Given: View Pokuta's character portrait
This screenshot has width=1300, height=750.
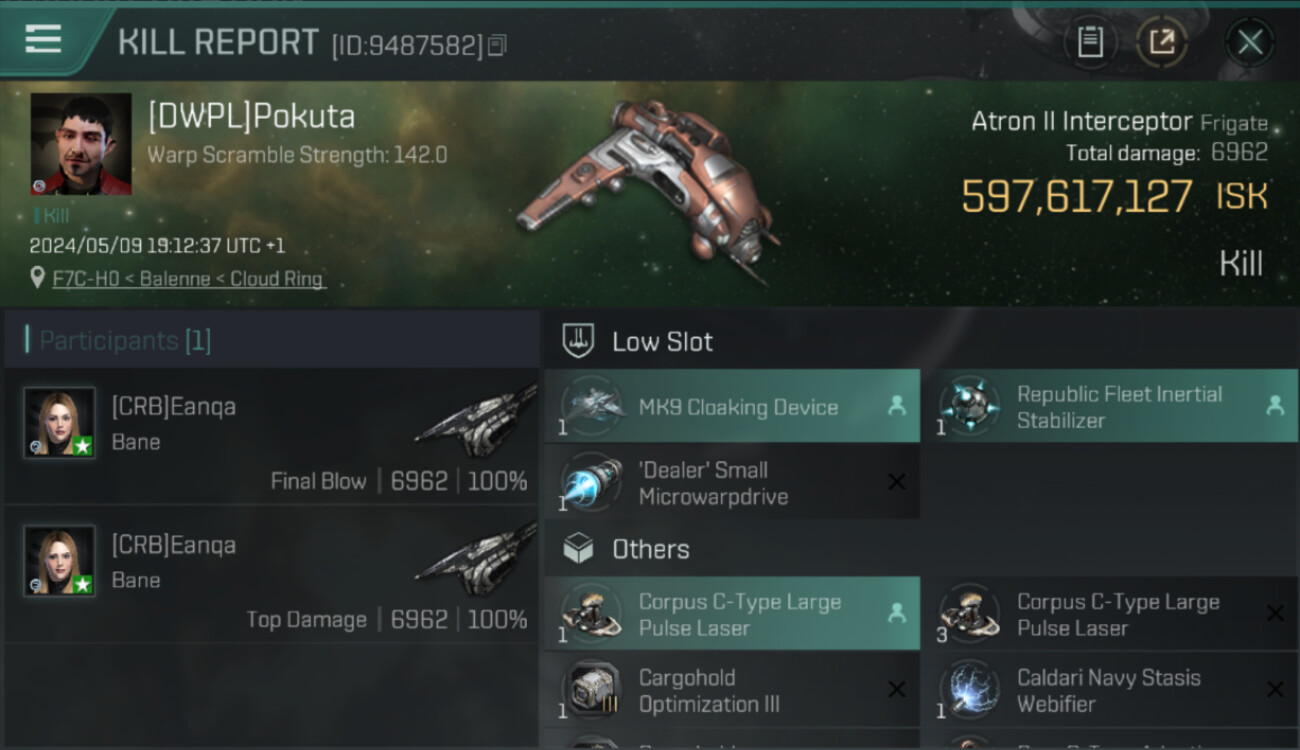Looking at the screenshot, I should 81,144.
